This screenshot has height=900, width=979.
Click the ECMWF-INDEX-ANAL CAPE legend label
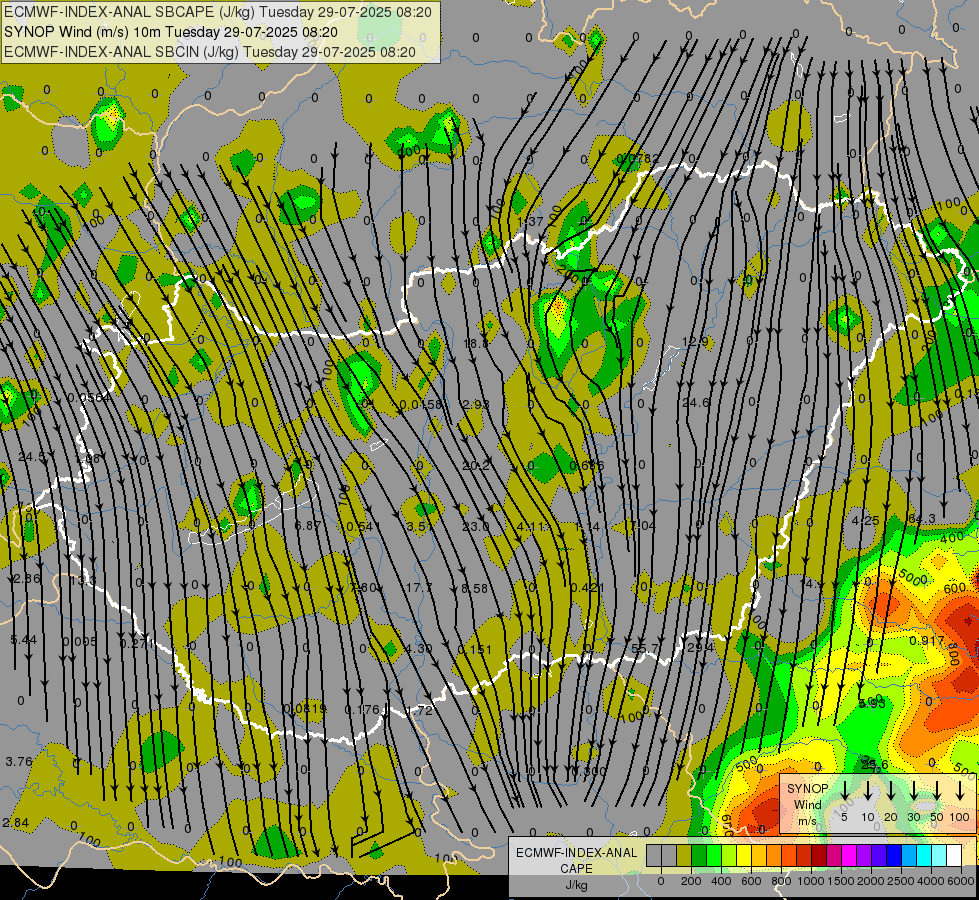coord(576,860)
